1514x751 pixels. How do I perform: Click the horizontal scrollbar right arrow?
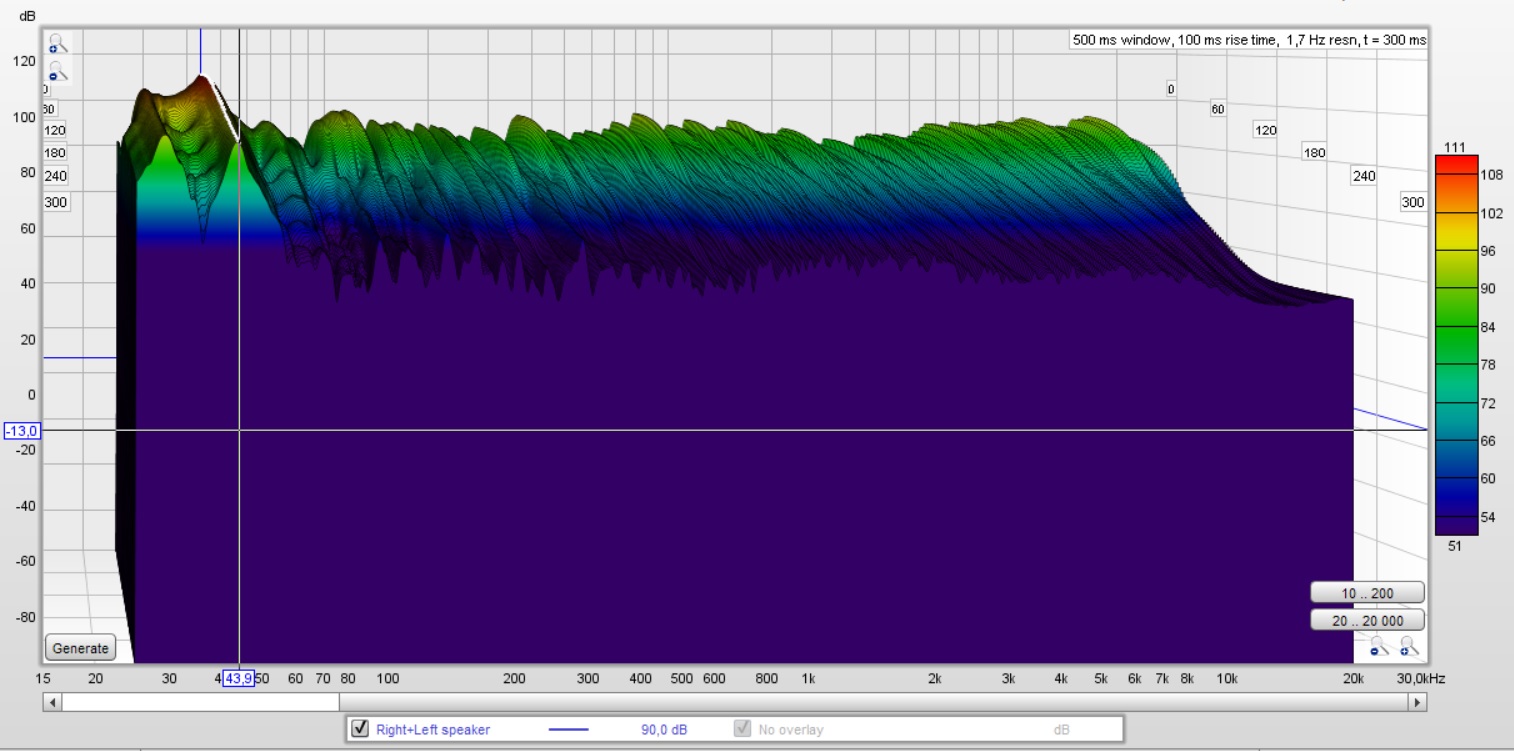point(1418,703)
